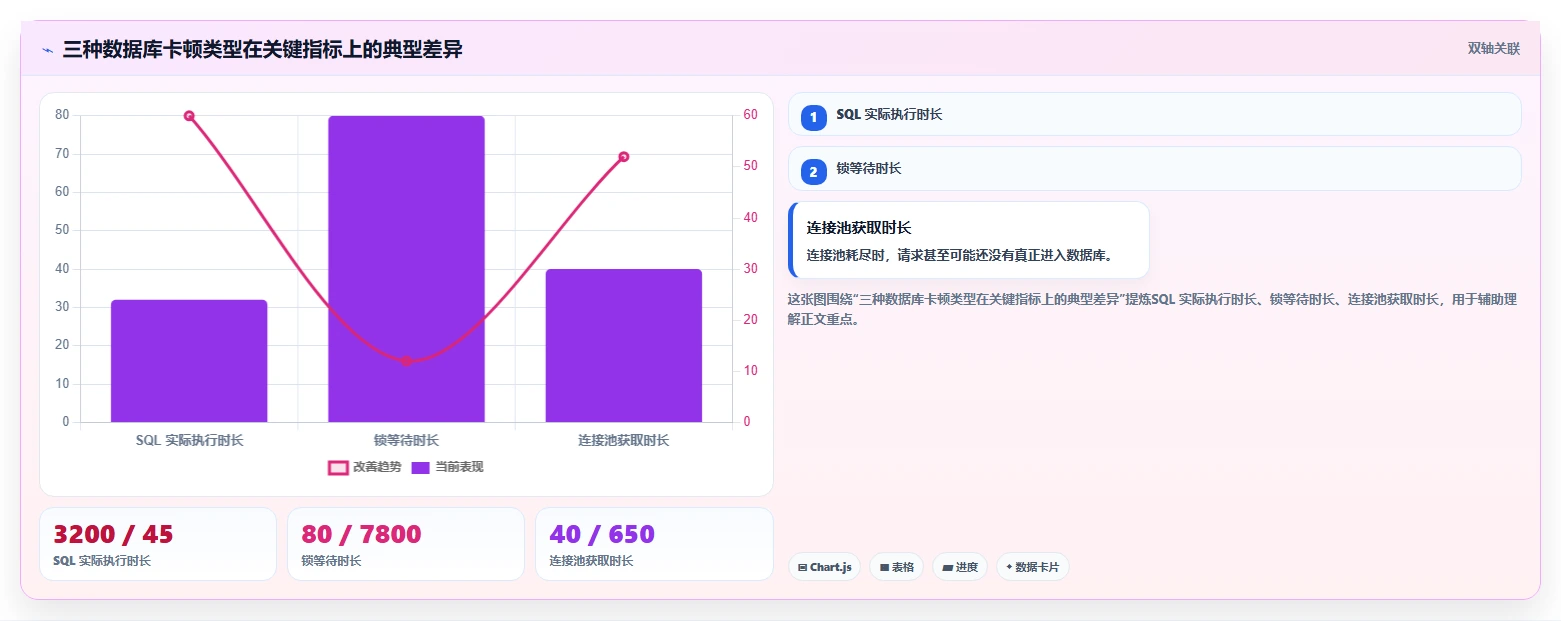Click the left axis value 80
Viewport: 1561px width, 621px height.
point(62,115)
